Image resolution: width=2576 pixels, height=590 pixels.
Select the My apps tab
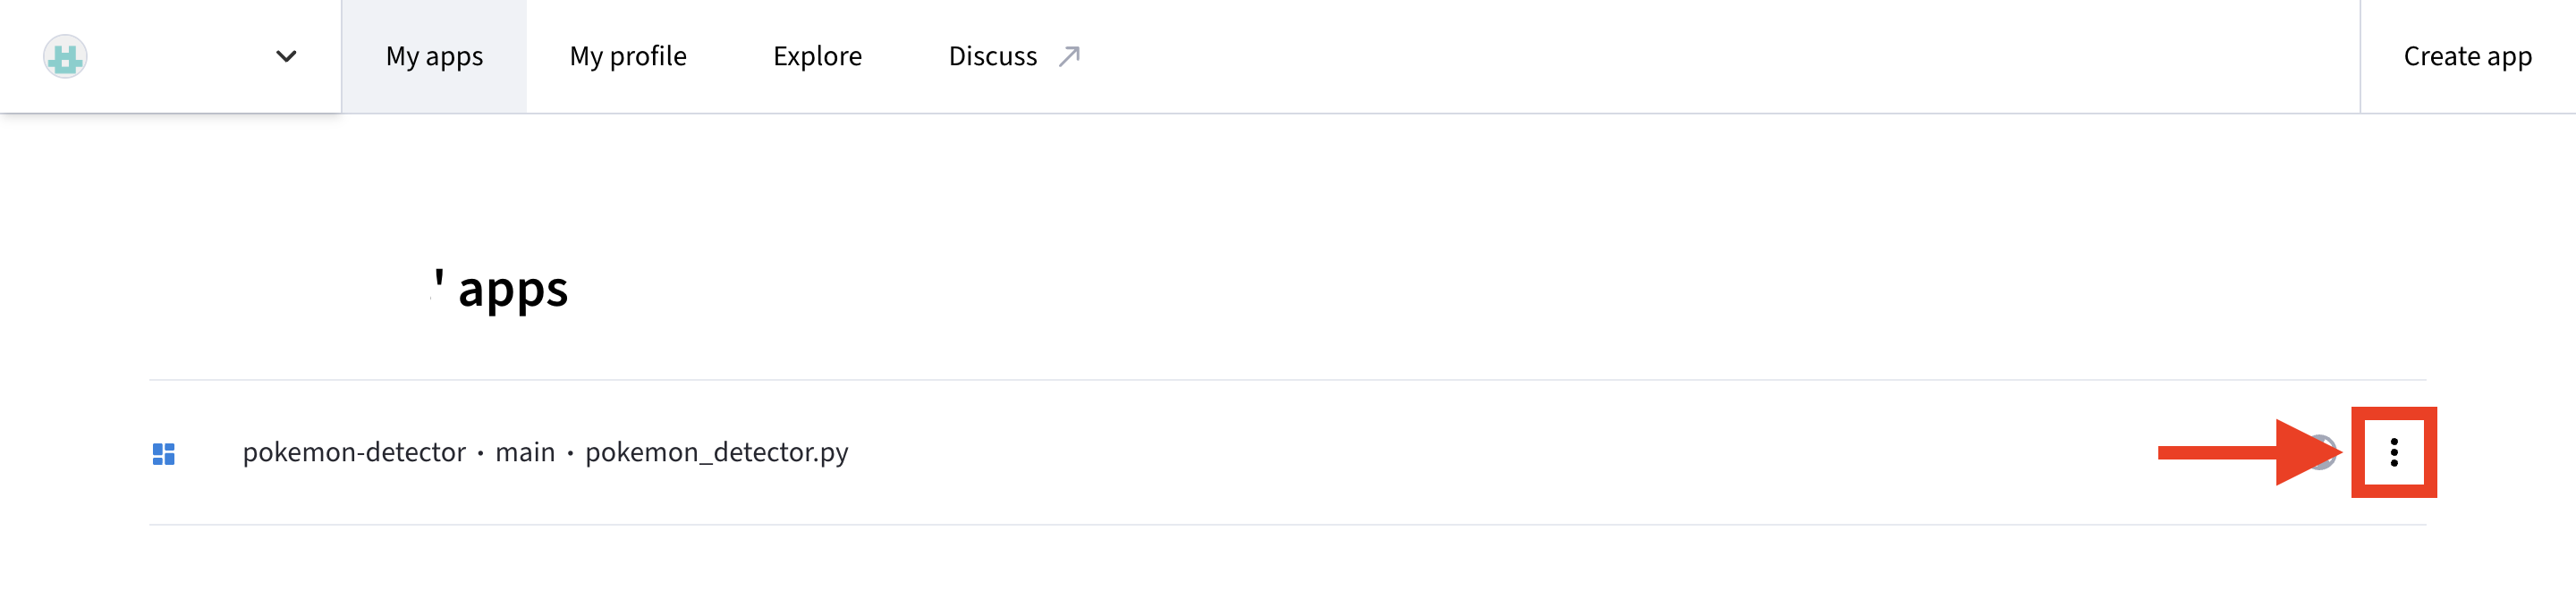[x=433, y=57]
